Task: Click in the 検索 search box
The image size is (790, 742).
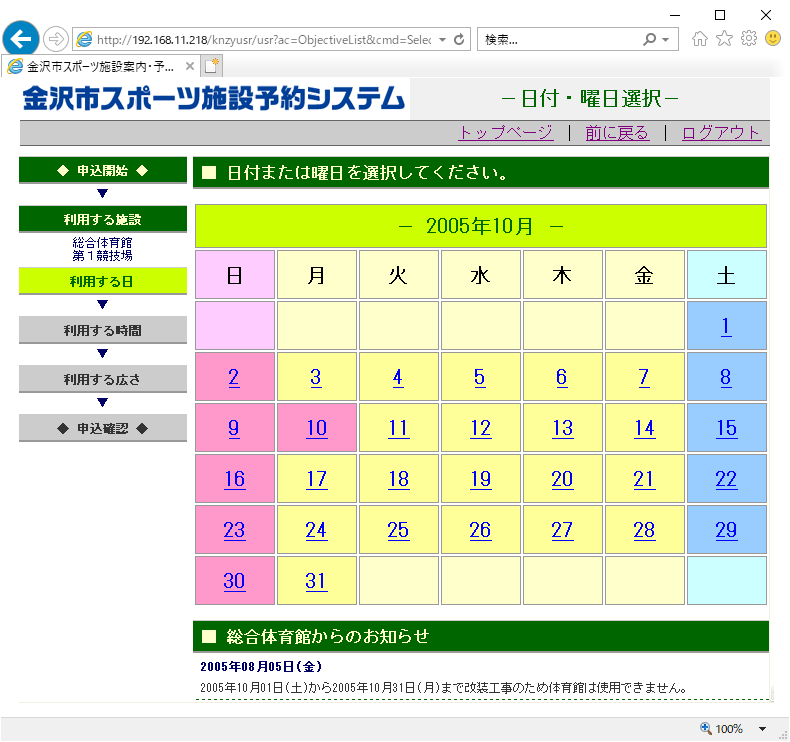Action: tap(560, 39)
